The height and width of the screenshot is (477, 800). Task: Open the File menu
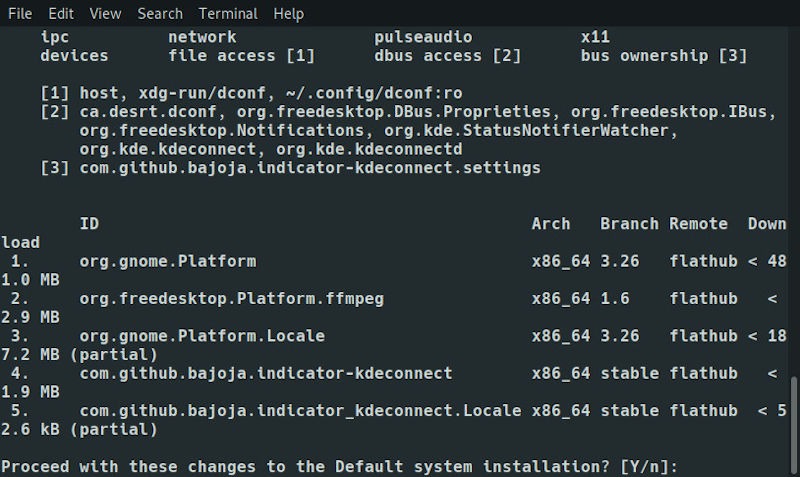(20, 14)
